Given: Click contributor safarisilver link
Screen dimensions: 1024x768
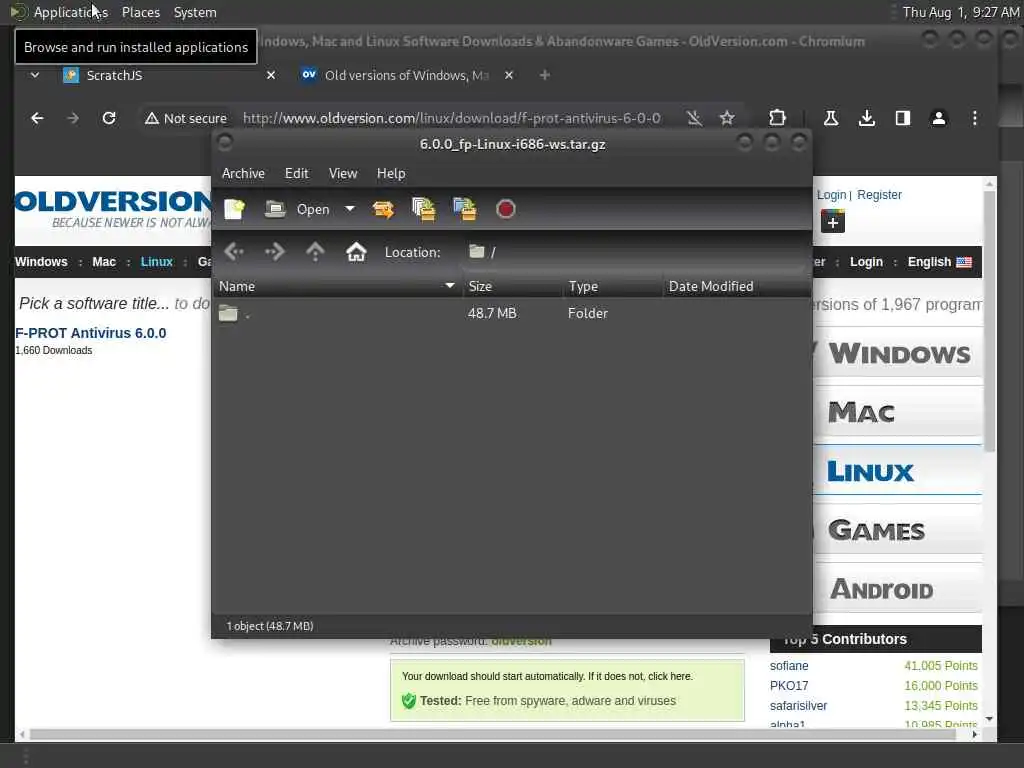Looking at the screenshot, I should (798, 706).
